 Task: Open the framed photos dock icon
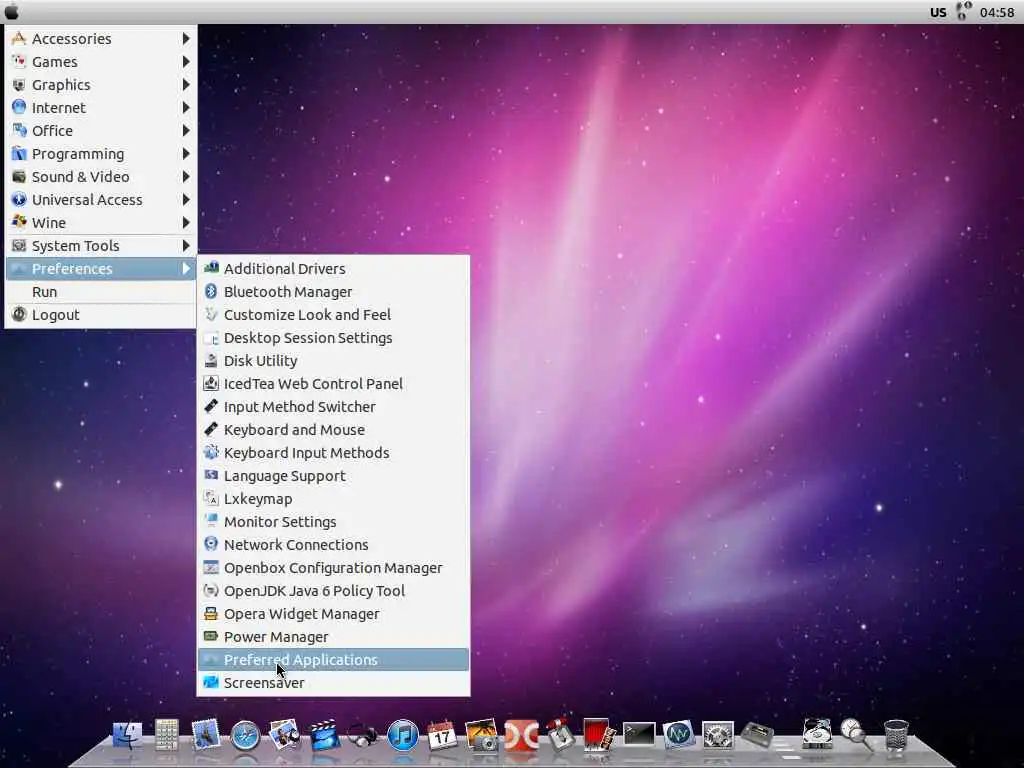[x=285, y=735]
